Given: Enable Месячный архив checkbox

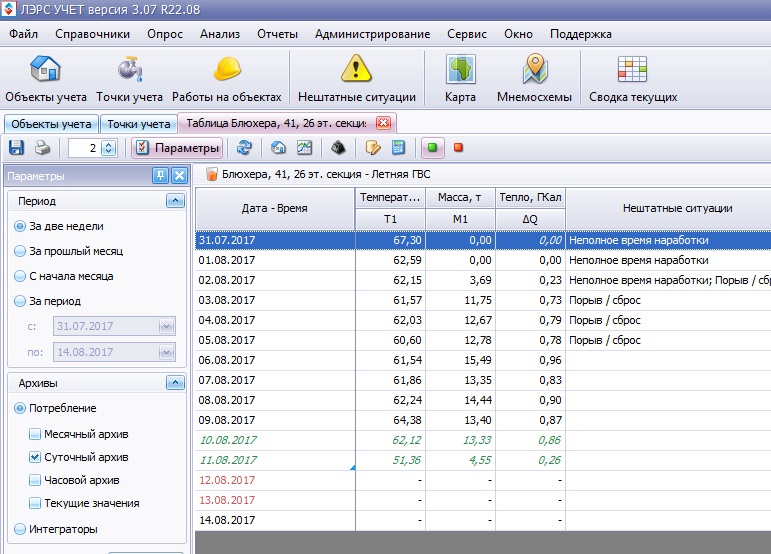Looking at the screenshot, I should (34, 434).
